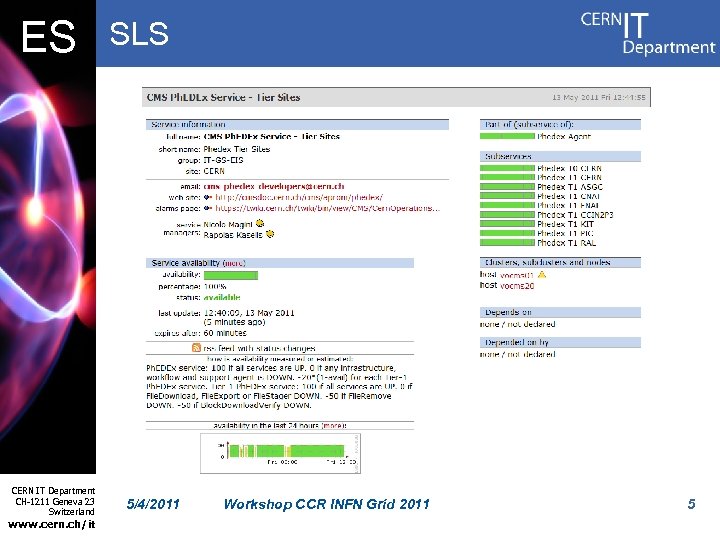Click the 24-hour availability graph thumbnail
The height and width of the screenshot is (540, 720).
pyautogui.click(x=281, y=453)
